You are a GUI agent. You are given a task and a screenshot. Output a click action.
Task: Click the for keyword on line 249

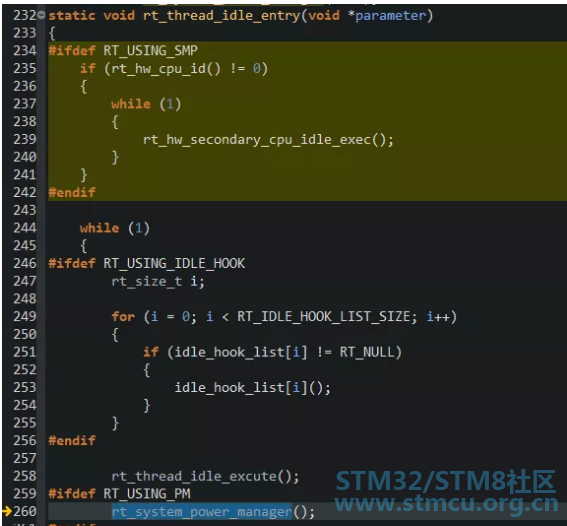[123, 317]
